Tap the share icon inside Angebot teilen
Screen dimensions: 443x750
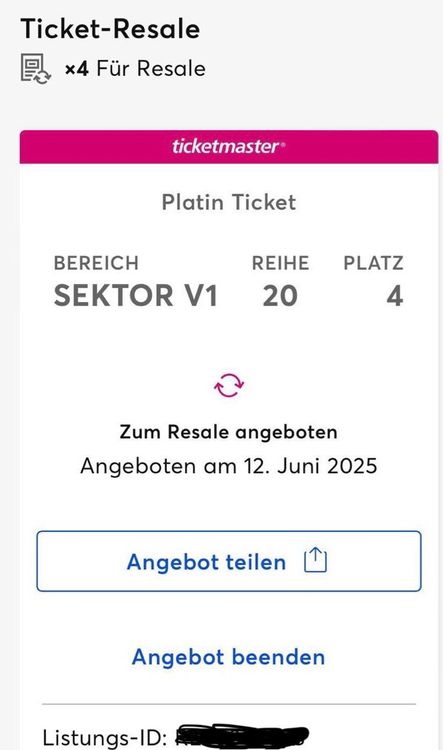point(316,561)
